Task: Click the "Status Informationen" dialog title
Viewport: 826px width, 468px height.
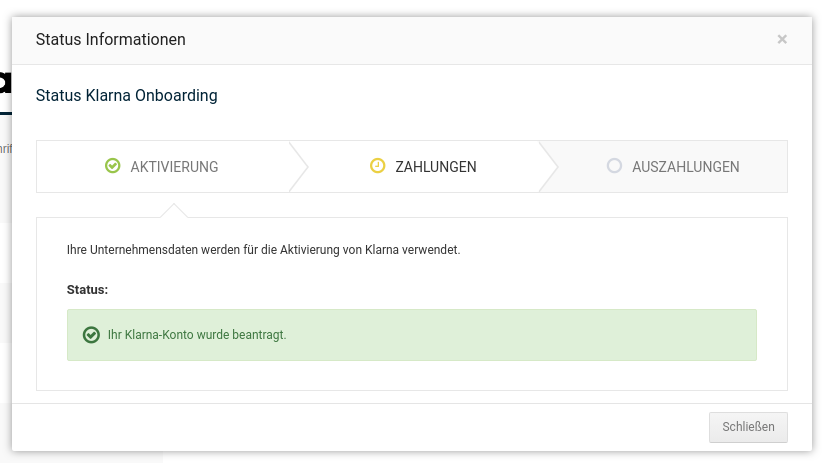Action: pyautogui.click(x=110, y=40)
